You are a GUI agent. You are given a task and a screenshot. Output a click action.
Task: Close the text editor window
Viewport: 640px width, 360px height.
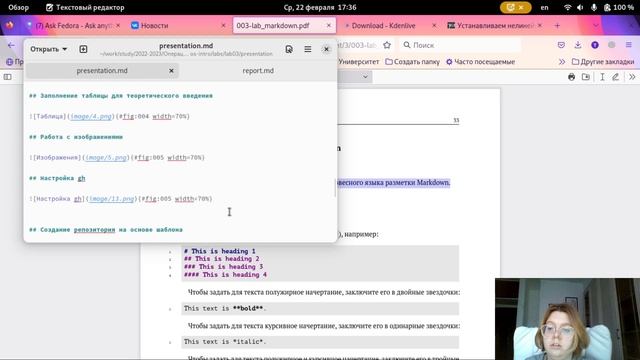[326, 49]
